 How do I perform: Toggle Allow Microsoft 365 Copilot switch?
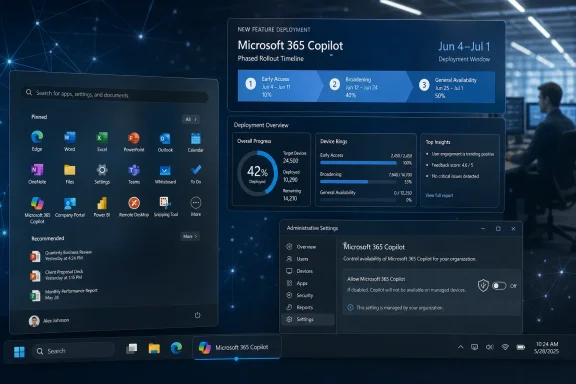point(499,286)
